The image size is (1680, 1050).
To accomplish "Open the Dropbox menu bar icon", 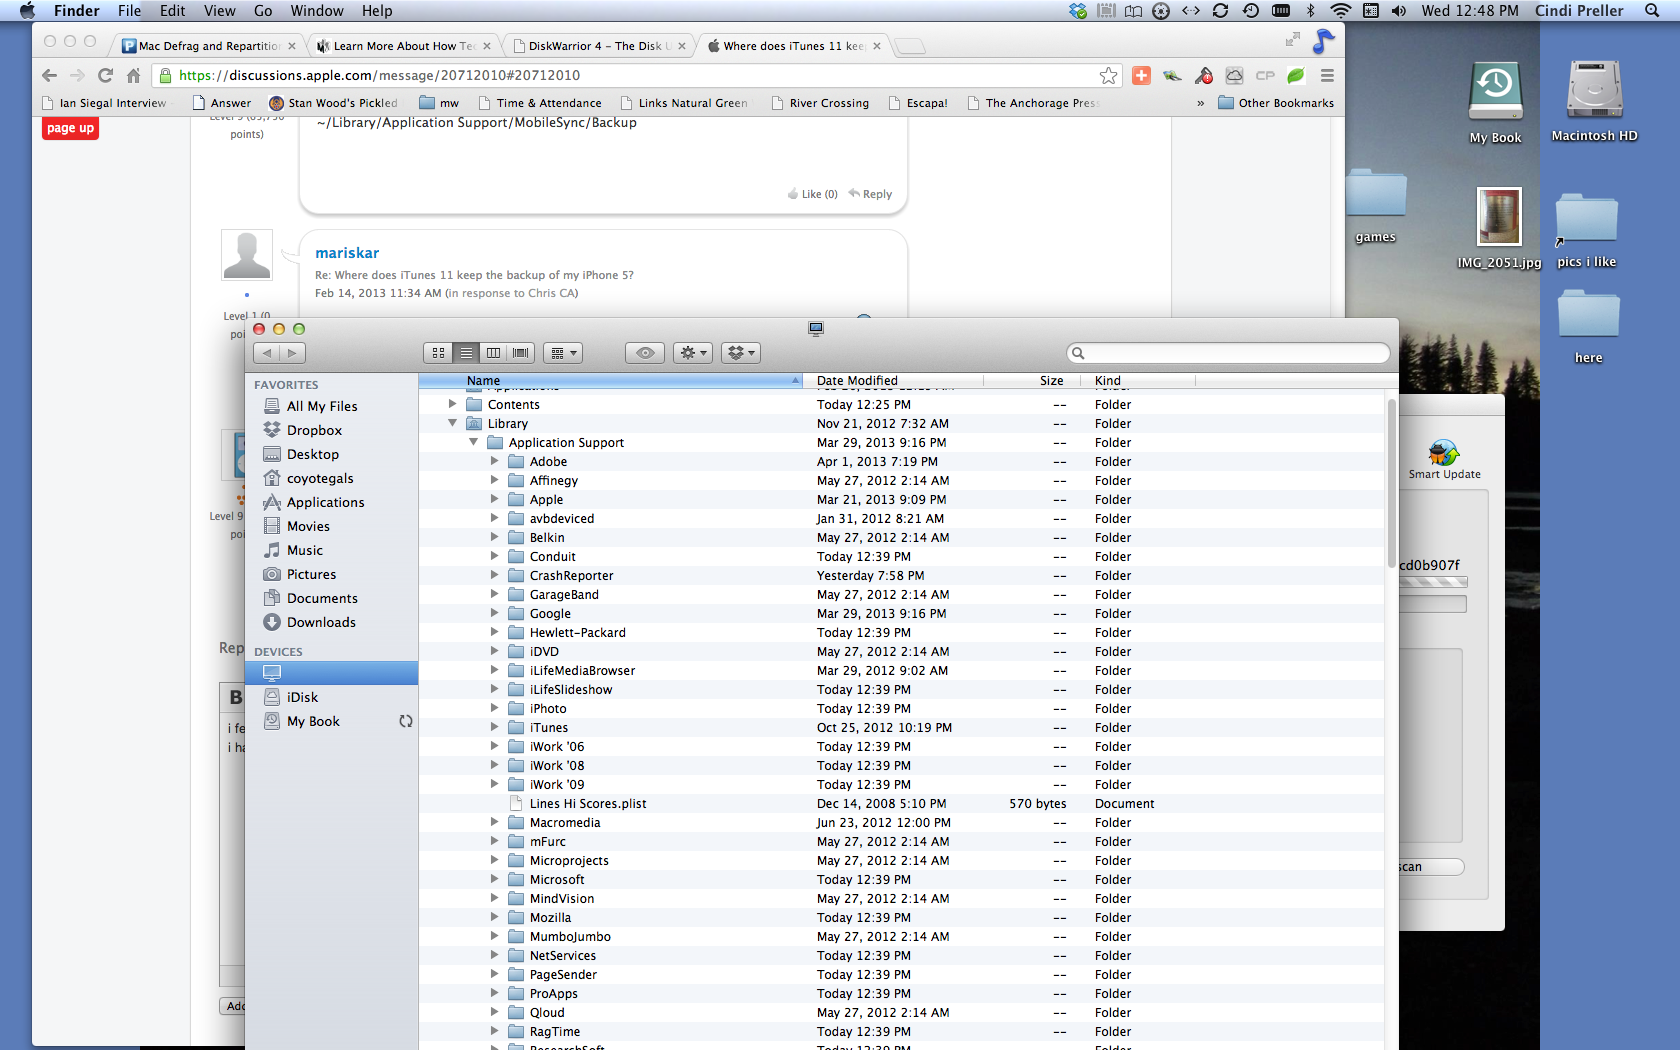I will pyautogui.click(x=1077, y=11).
